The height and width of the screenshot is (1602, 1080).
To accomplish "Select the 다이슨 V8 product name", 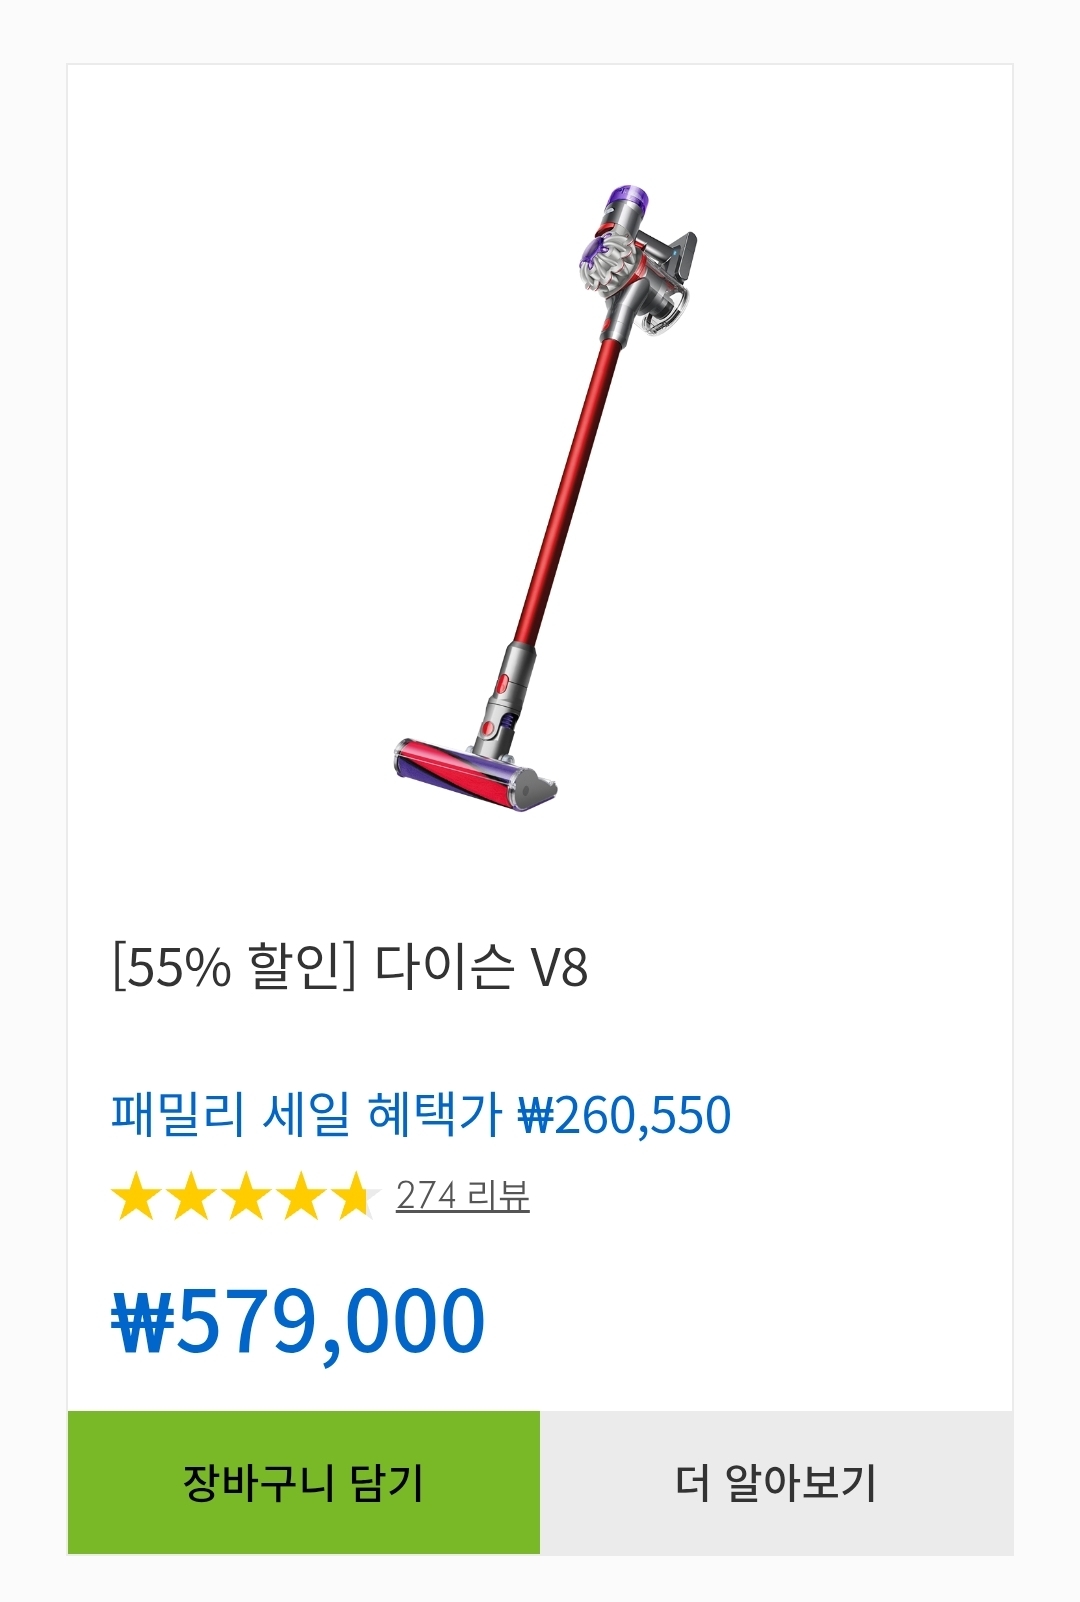I will pyautogui.click(x=481, y=966).
